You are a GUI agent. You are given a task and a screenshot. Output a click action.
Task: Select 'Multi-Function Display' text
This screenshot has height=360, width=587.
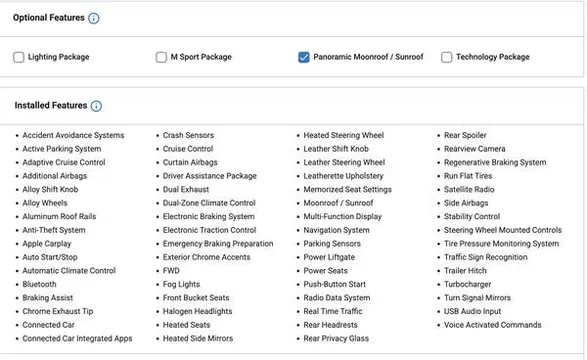pos(343,216)
